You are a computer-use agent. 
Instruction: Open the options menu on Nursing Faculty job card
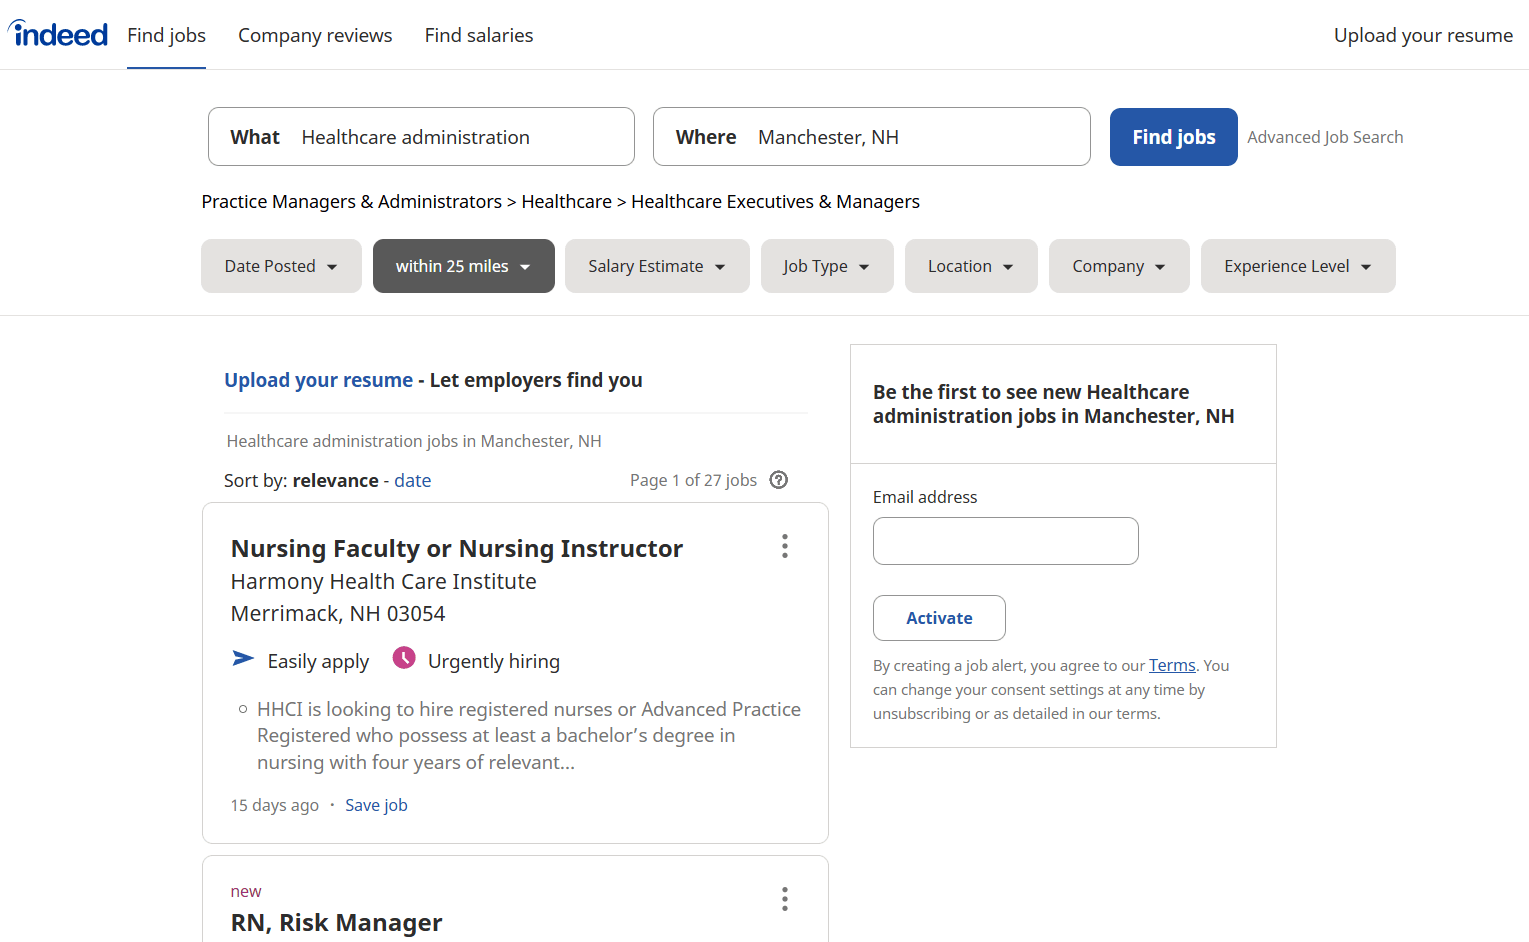pos(785,546)
